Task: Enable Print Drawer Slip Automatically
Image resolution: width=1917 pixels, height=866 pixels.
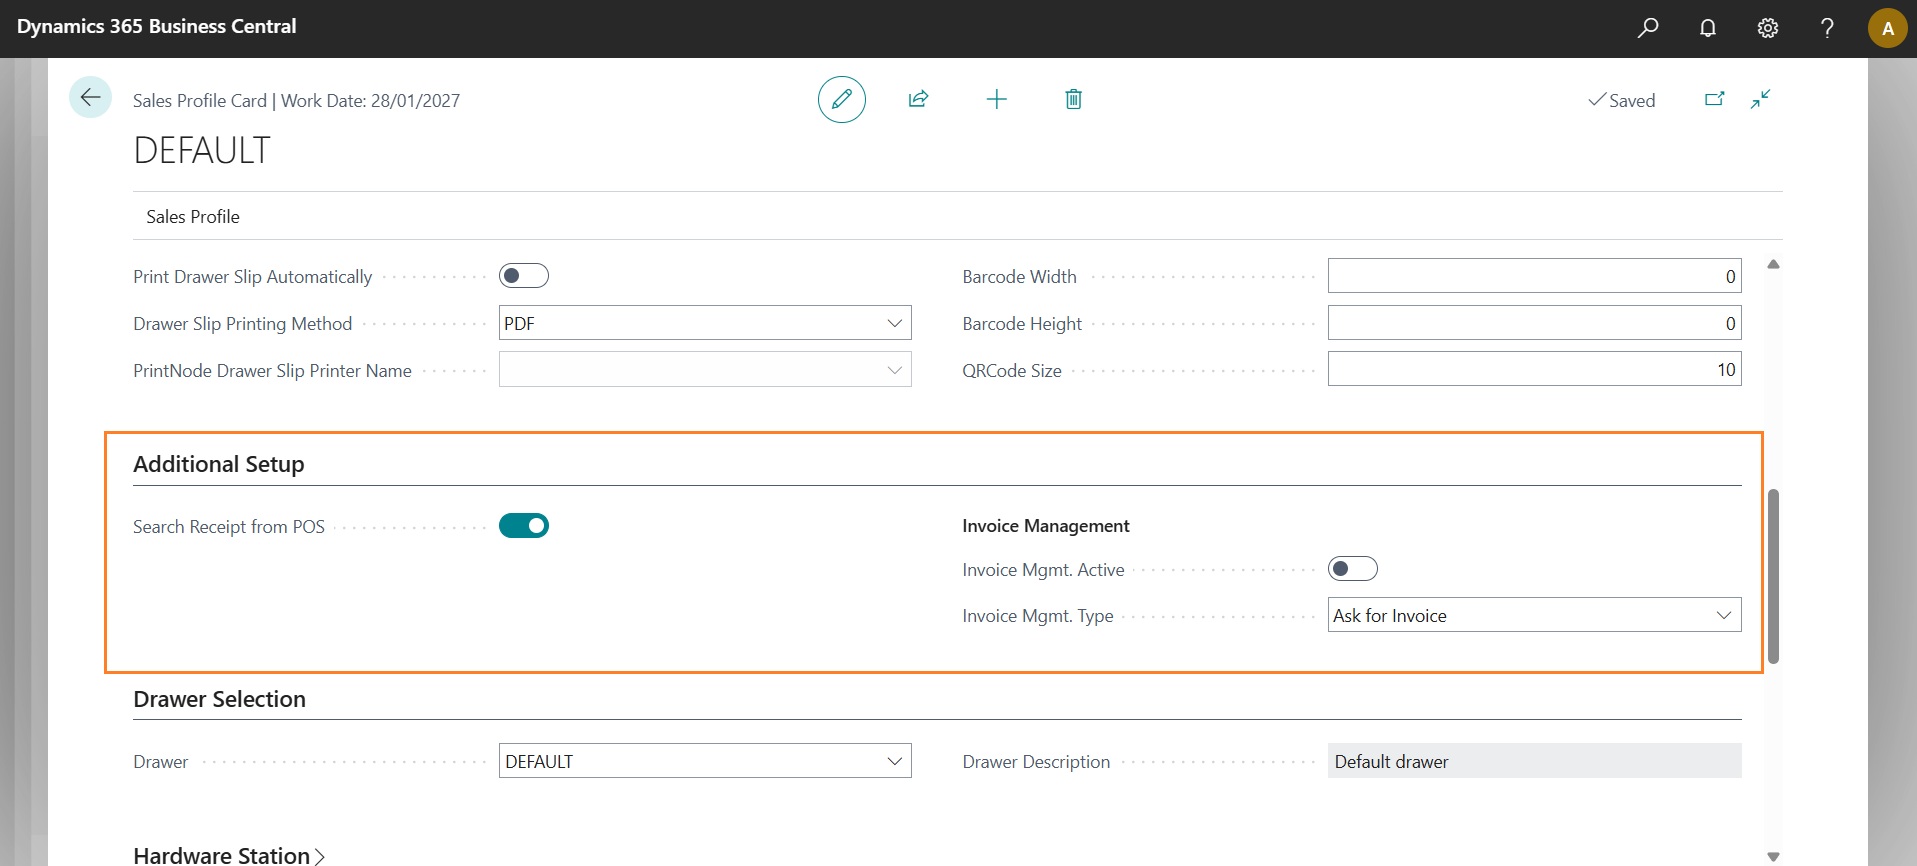Action: coord(523,276)
